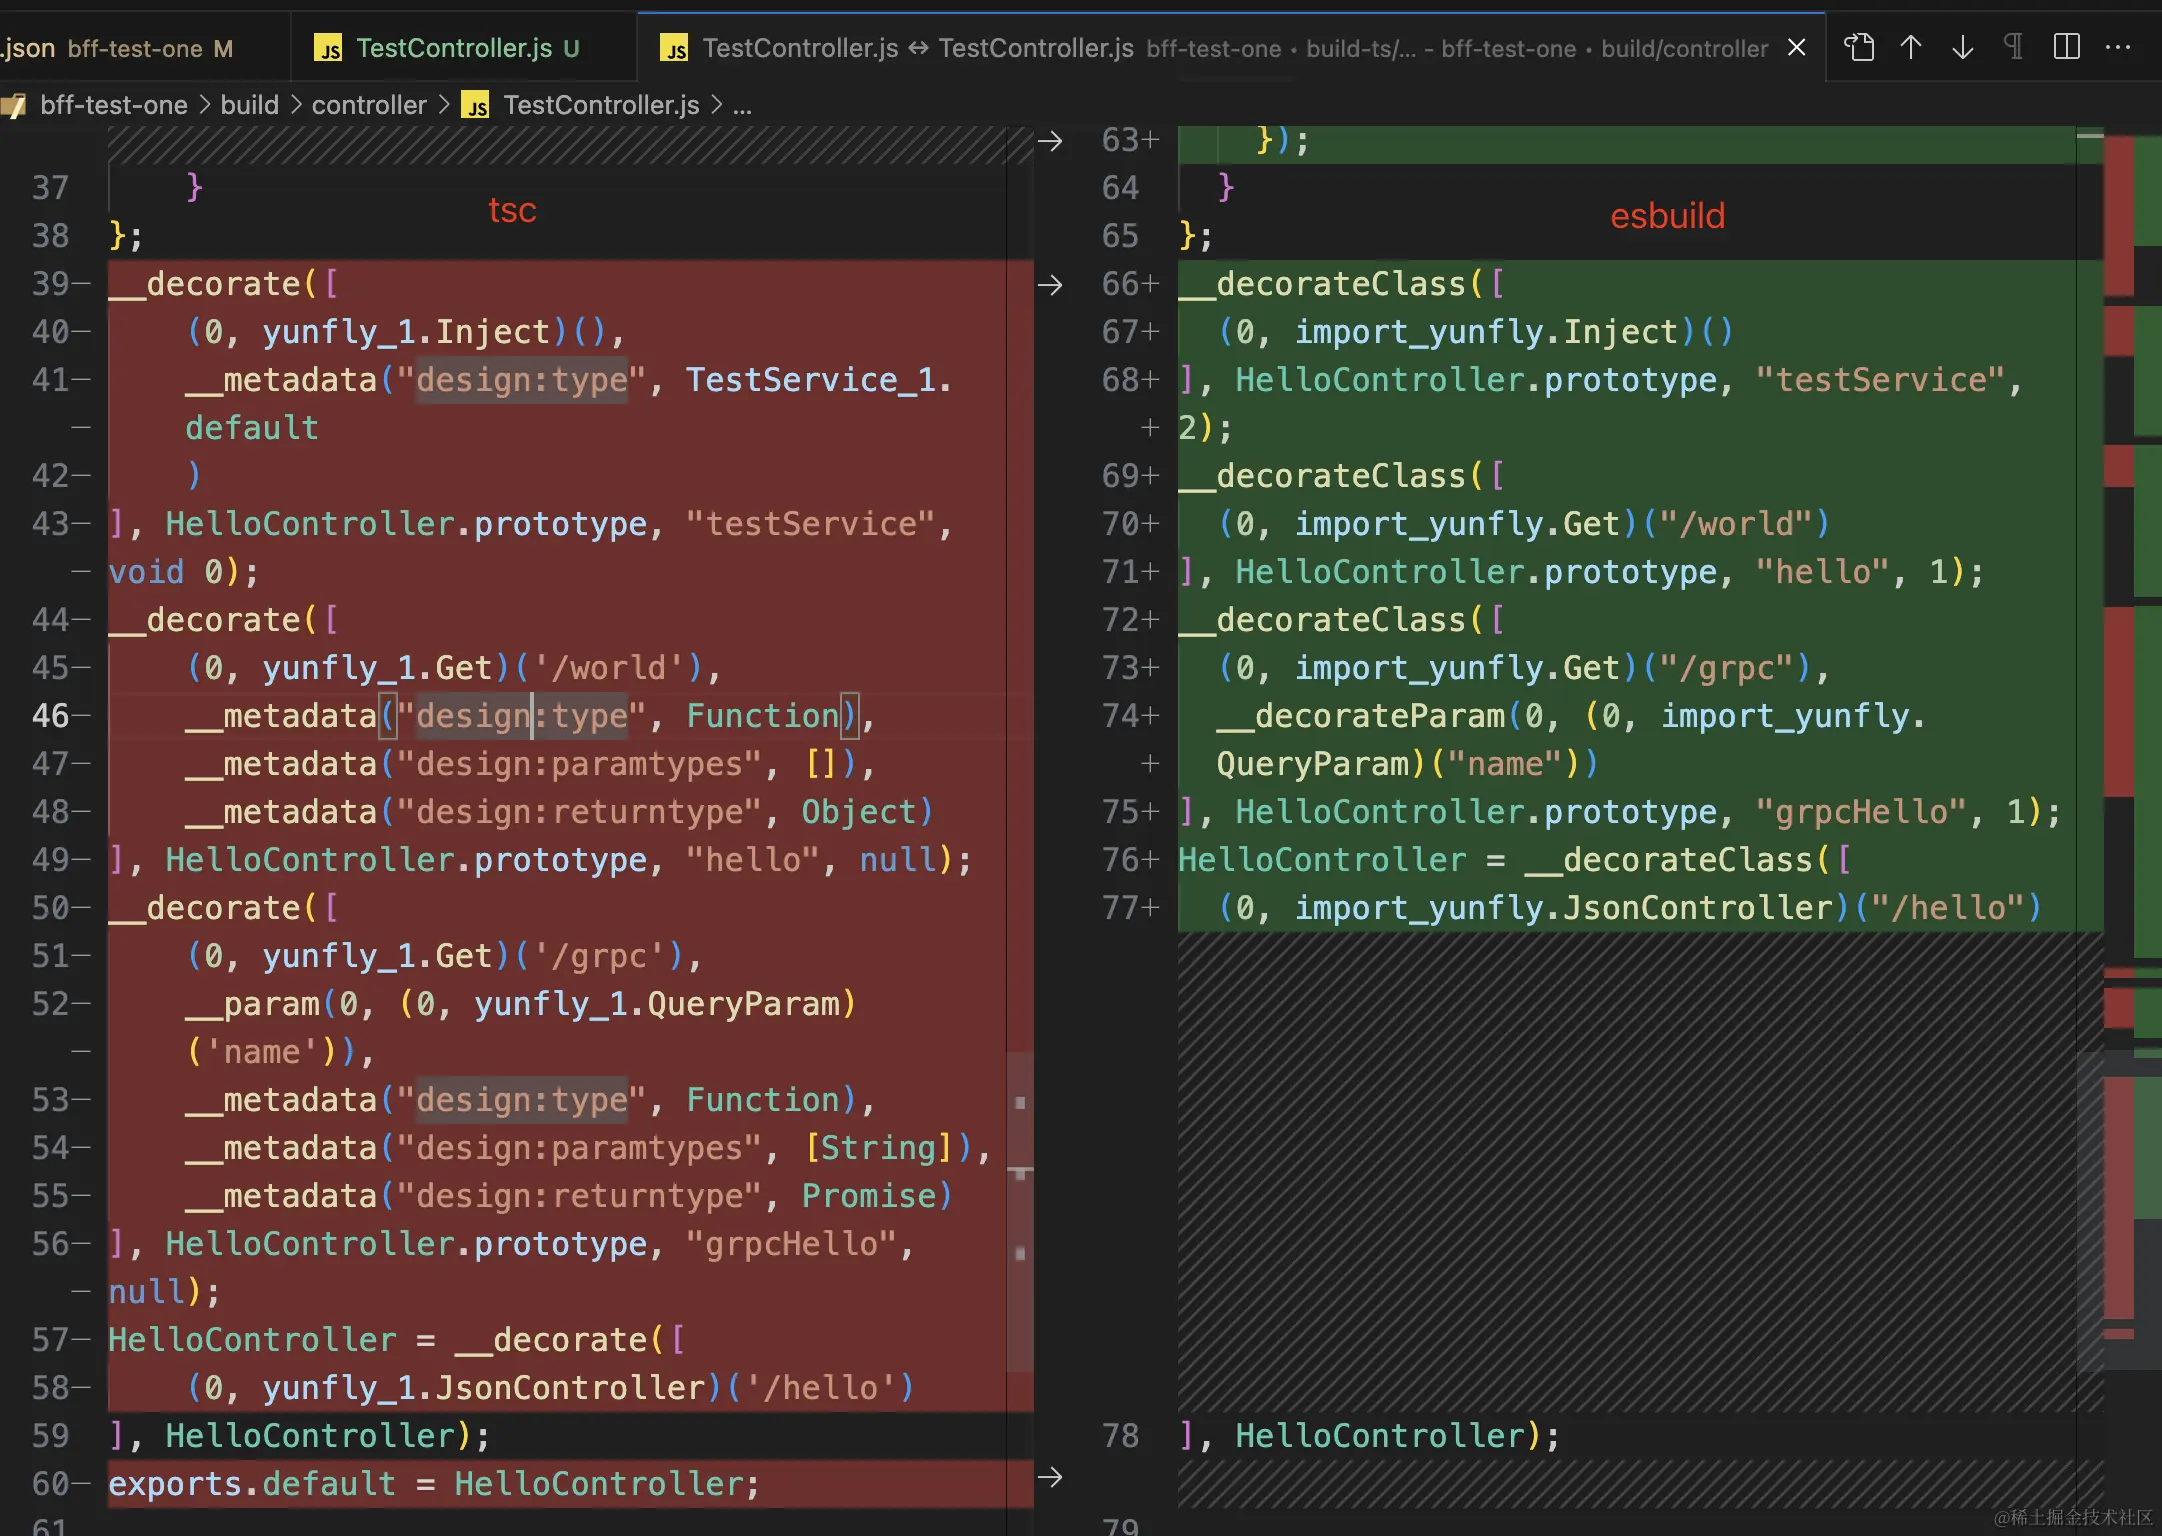Click "JsonController" on right line 77
This screenshot has width=2162, height=1536.
pos(1698,908)
